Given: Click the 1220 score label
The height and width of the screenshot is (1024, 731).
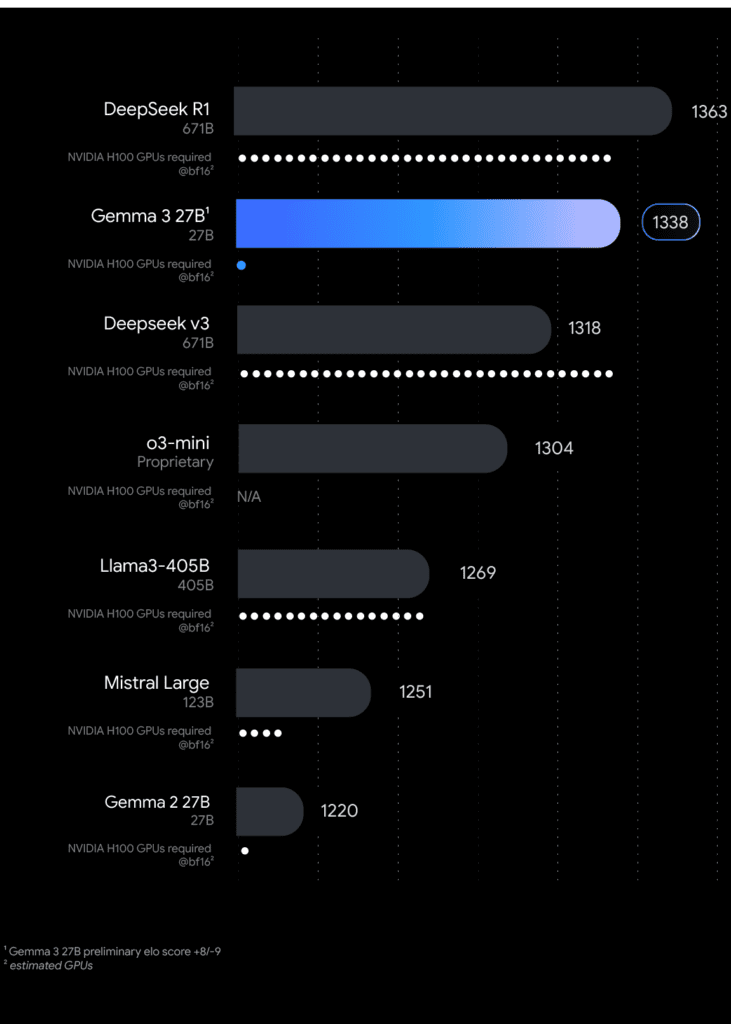Looking at the screenshot, I should [339, 810].
